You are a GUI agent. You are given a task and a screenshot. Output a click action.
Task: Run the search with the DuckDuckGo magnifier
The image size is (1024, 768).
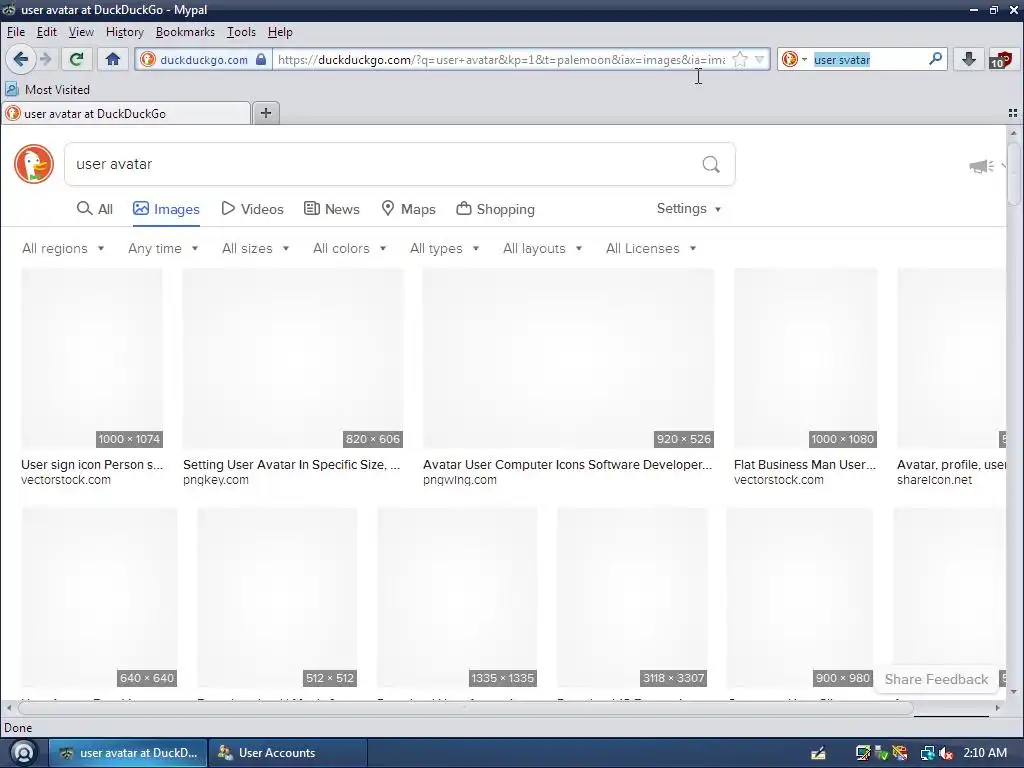coord(711,164)
